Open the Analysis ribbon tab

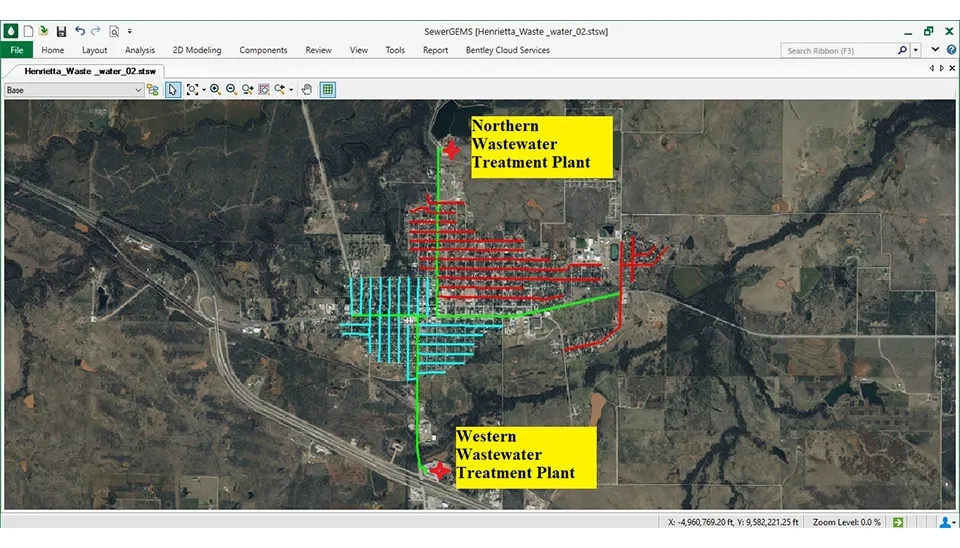tap(140, 50)
